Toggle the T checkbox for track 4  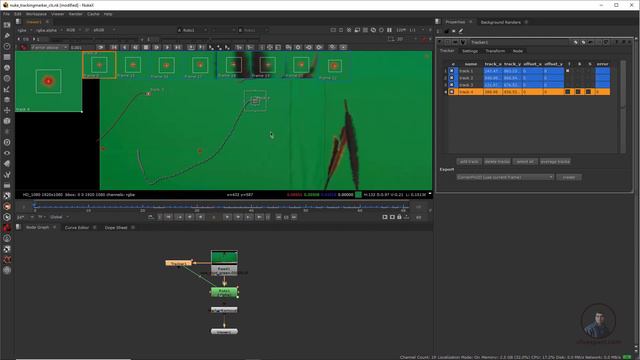tap(568, 92)
